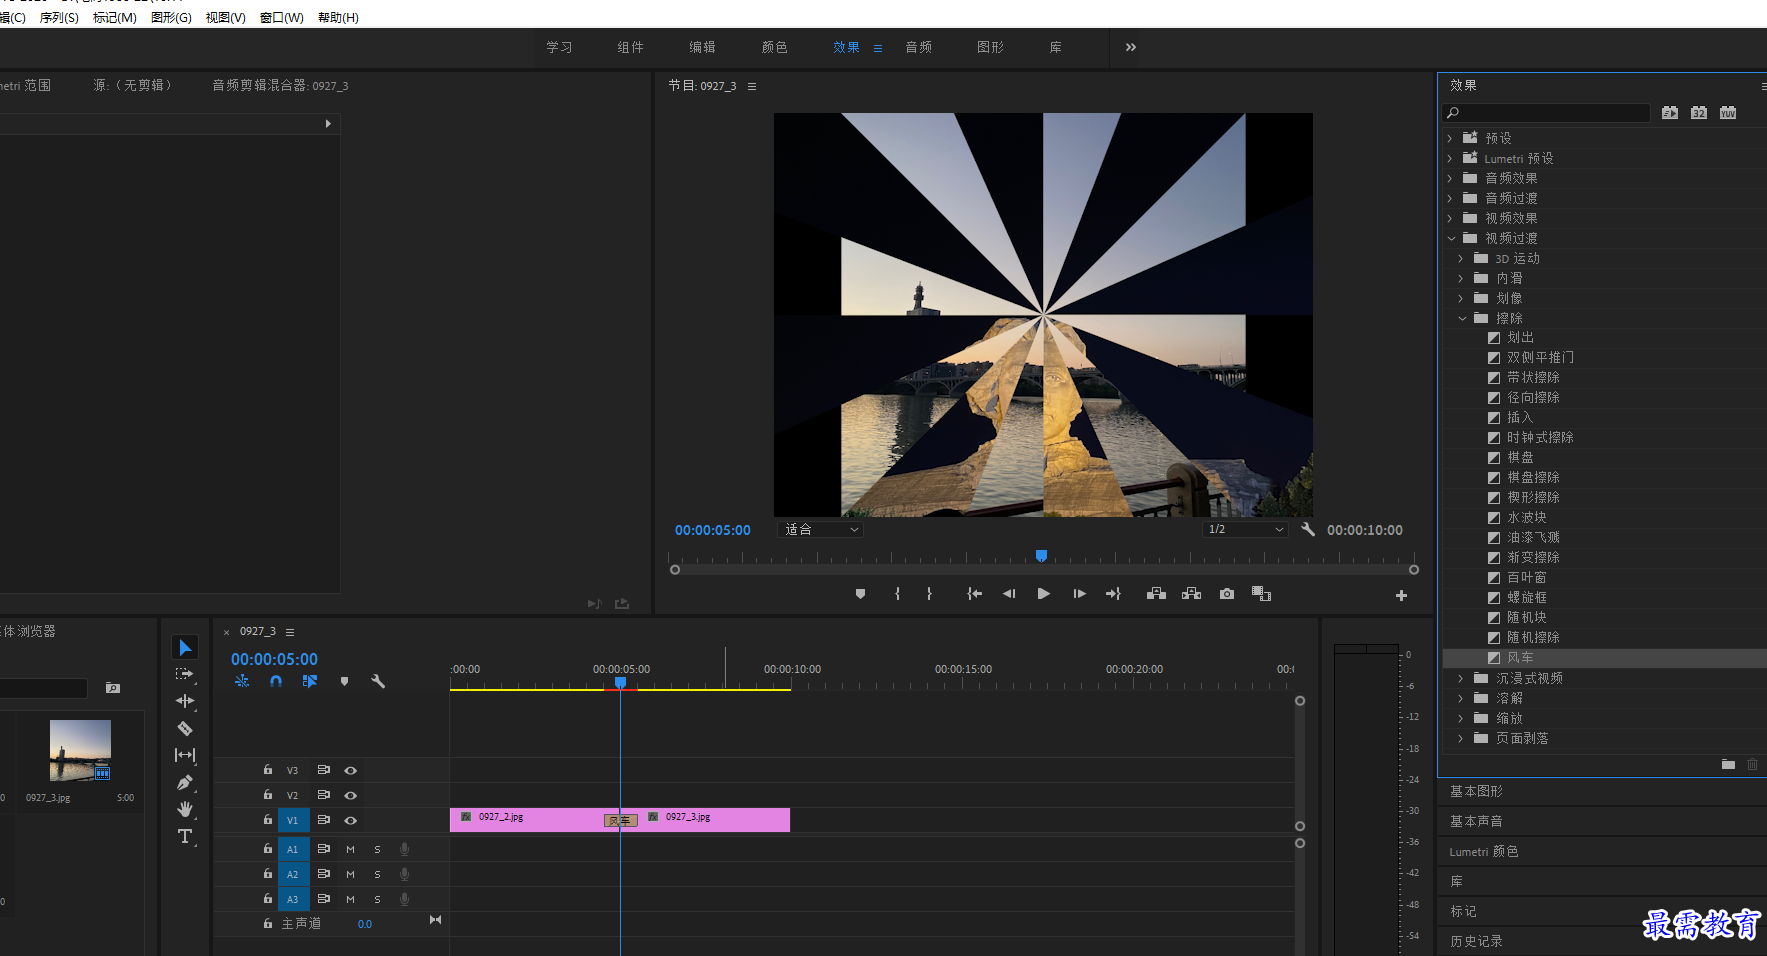Toggle nest-or-individual clips insert button
Image resolution: width=1767 pixels, height=956 pixels.
coord(242,681)
